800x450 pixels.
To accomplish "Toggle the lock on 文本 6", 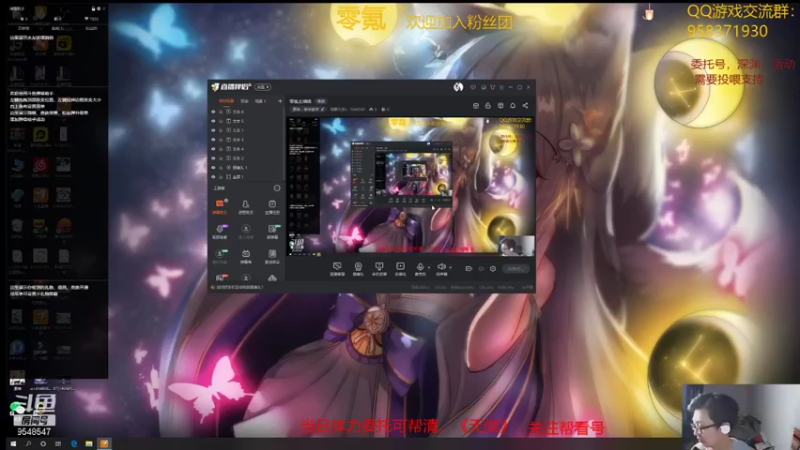I will click(x=221, y=112).
